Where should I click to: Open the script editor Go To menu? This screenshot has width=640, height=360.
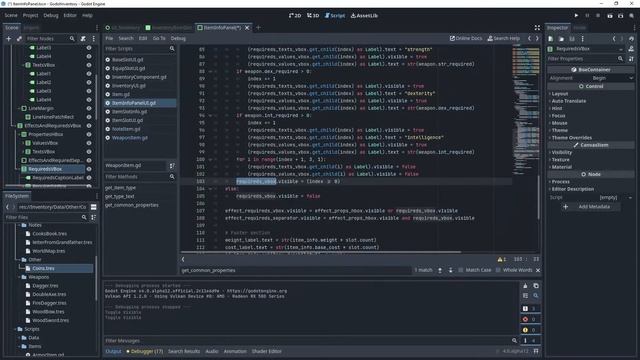click(159, 38)
